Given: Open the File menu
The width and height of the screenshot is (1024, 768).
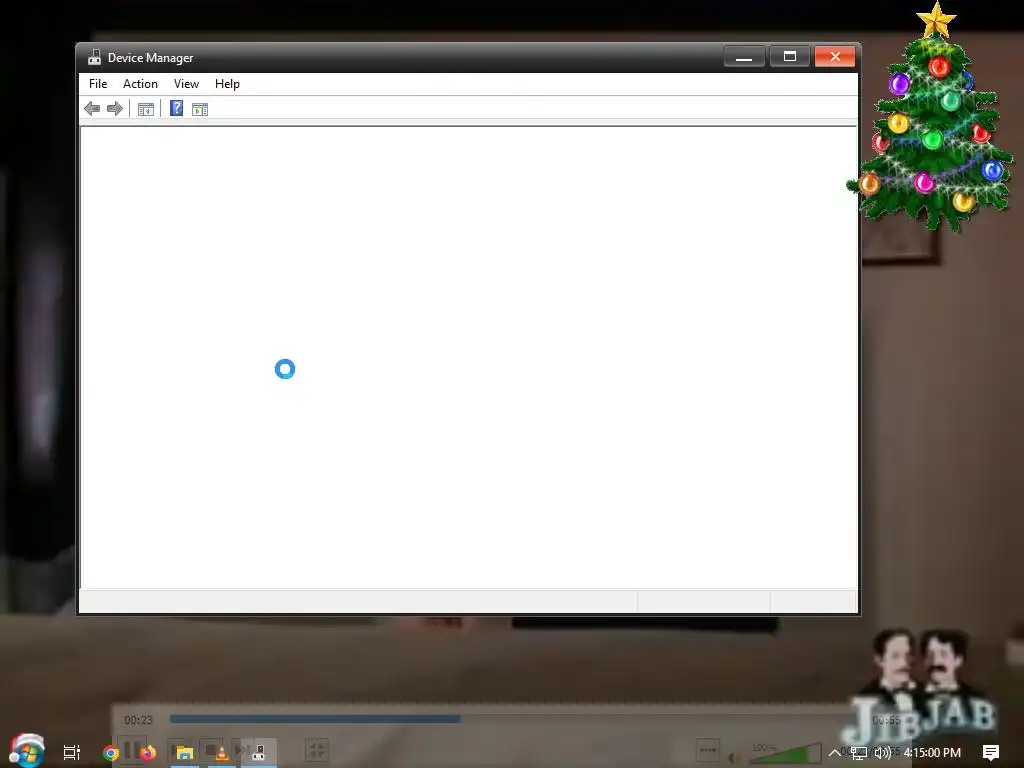Looking at the screenshot, I should (x=98, y=84).
